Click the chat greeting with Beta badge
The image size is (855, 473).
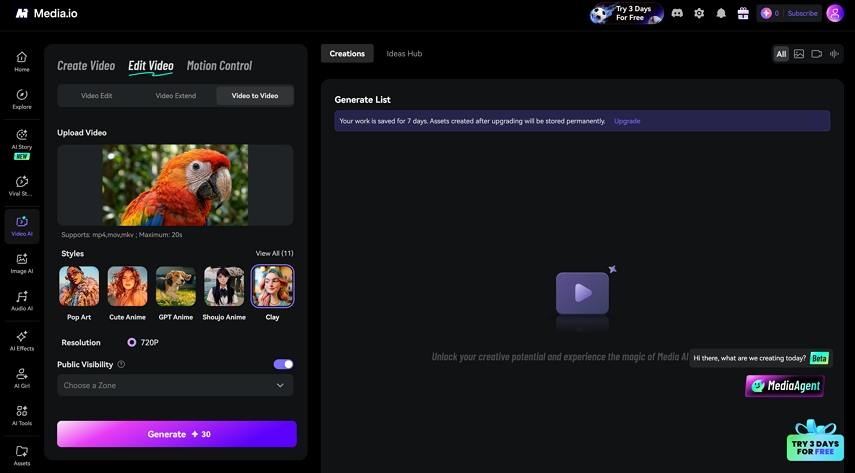pos(761,358)
